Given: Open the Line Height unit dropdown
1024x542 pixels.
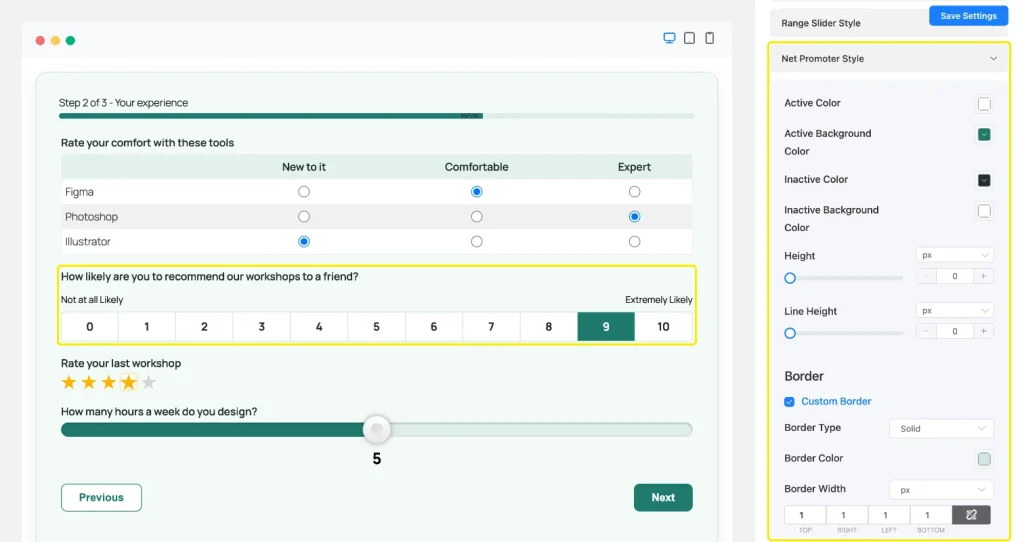Looking at the screenshot, I should 954,310.
